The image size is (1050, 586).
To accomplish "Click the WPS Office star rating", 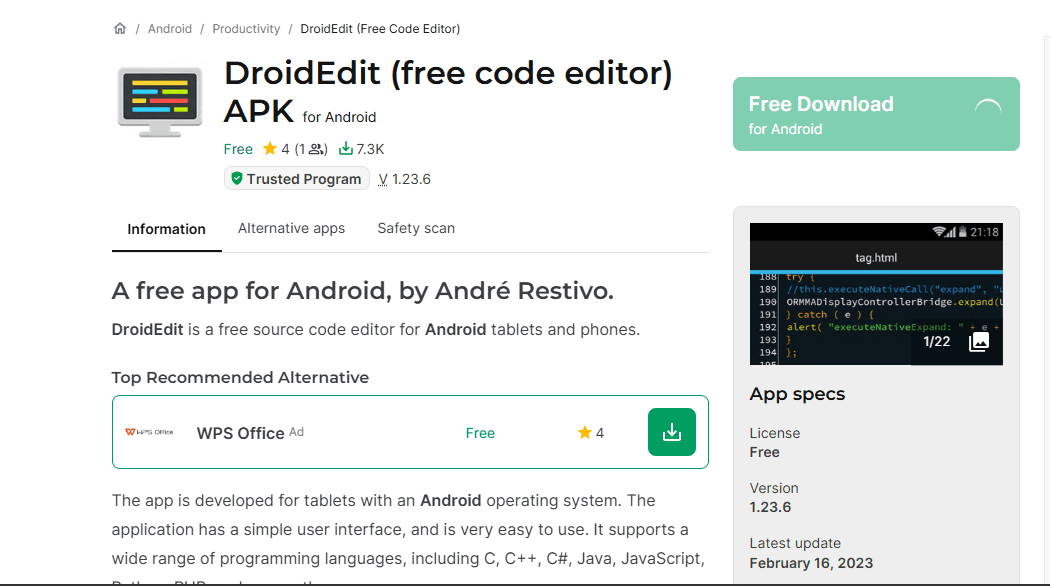I will 591,433.
